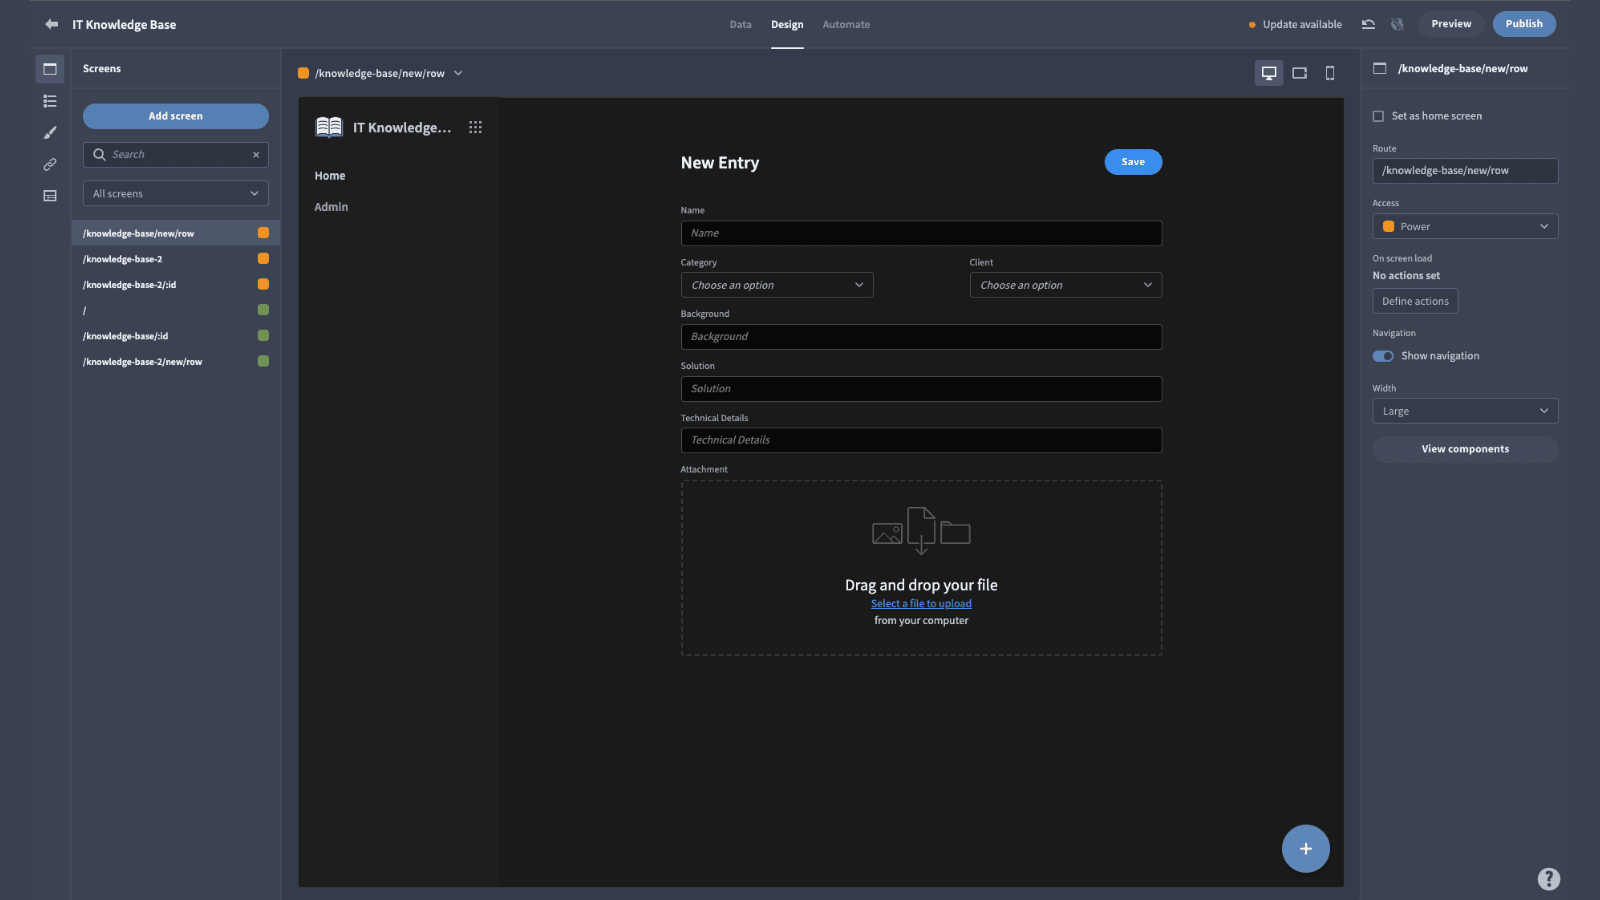Expand the Access Power dropdown
The height and width of the screenshot is (900, 1600).
pyautogui.click(x=1465, y=227)
